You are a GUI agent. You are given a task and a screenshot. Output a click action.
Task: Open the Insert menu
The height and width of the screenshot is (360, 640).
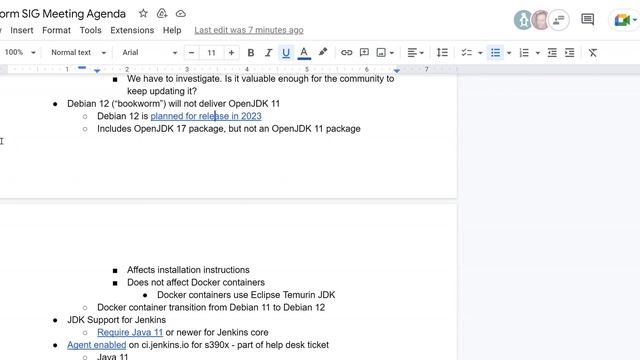coord(22,30)
